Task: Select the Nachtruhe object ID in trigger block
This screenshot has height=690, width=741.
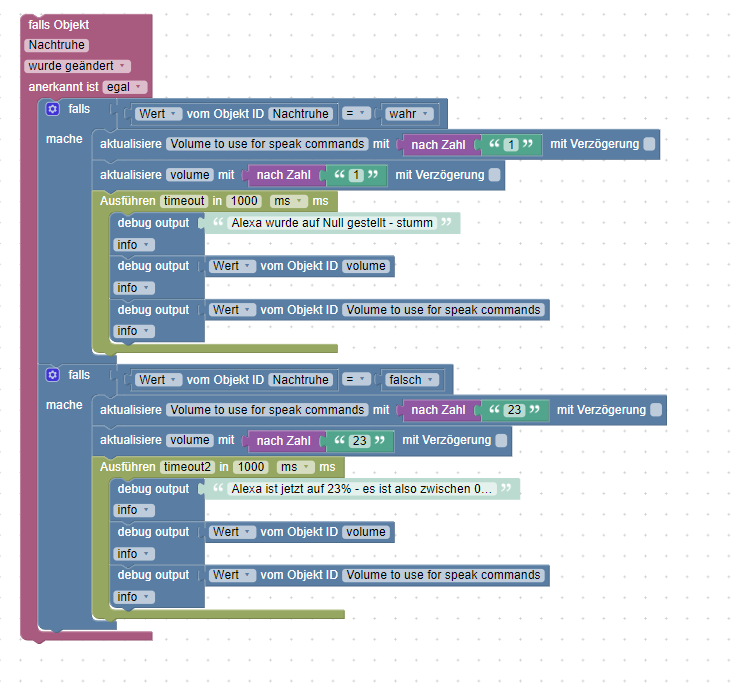Action: (57, 45)
